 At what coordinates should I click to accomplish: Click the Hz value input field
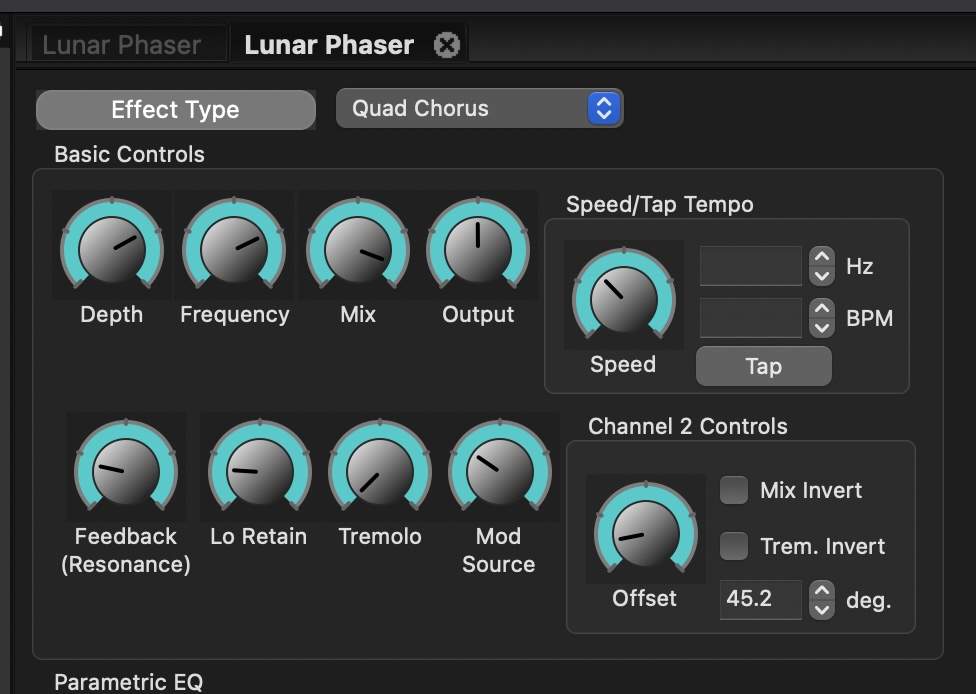(751, 266)
